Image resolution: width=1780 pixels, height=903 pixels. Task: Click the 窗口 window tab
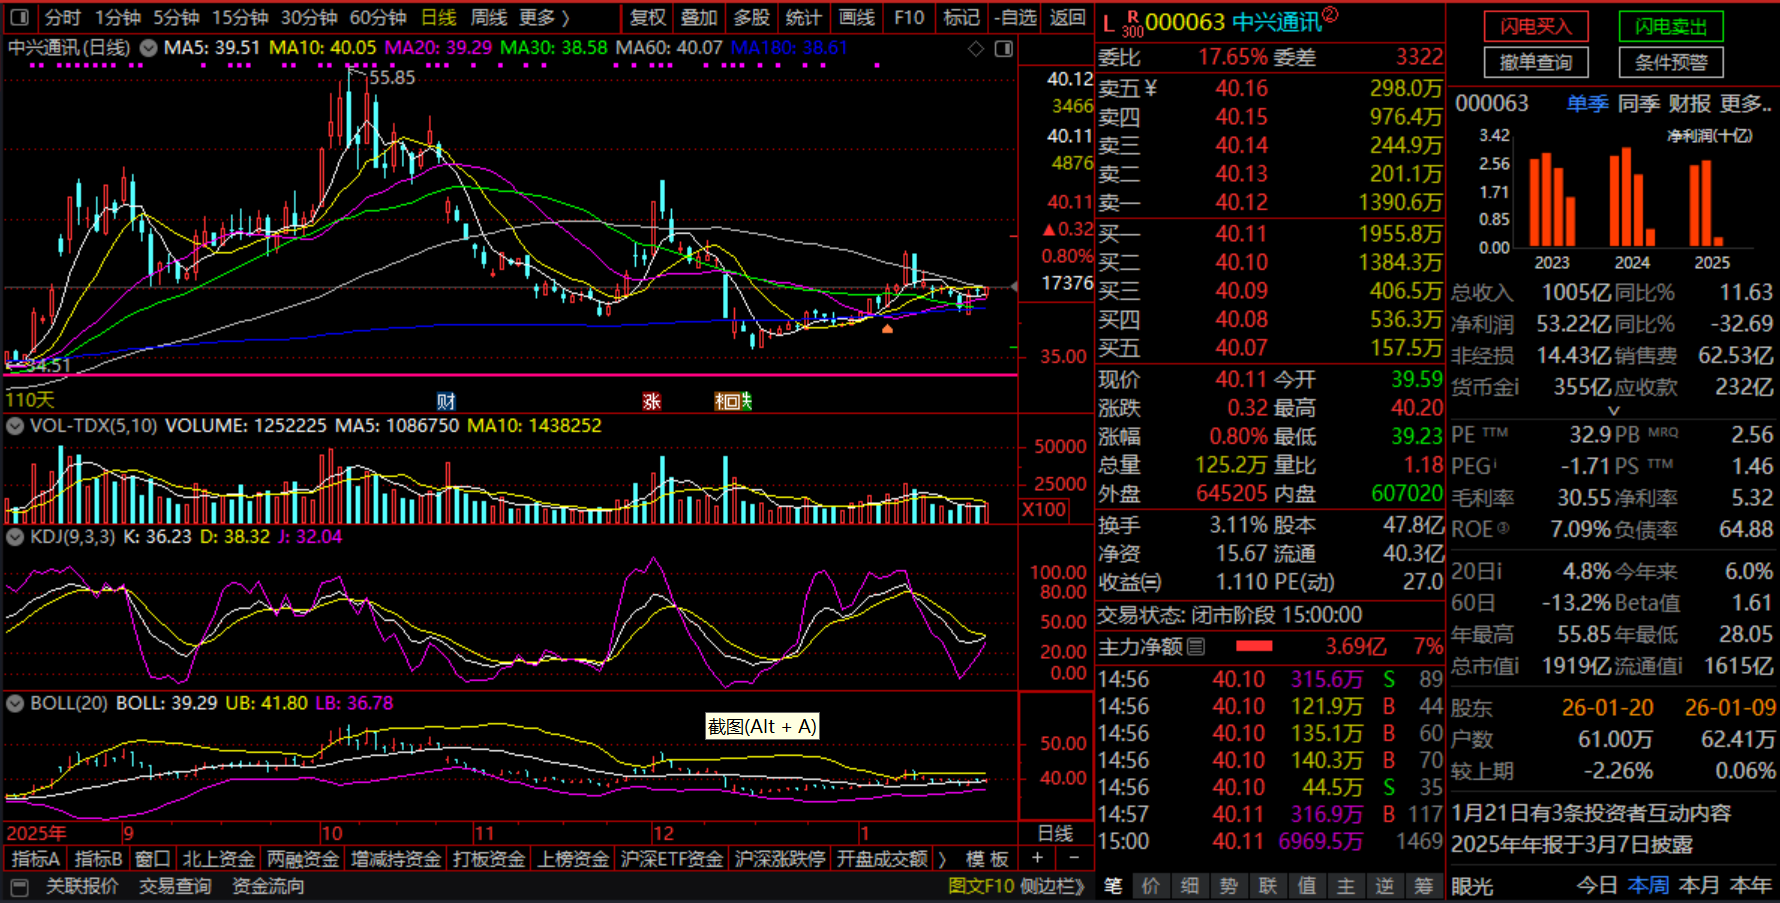point(152,859)
